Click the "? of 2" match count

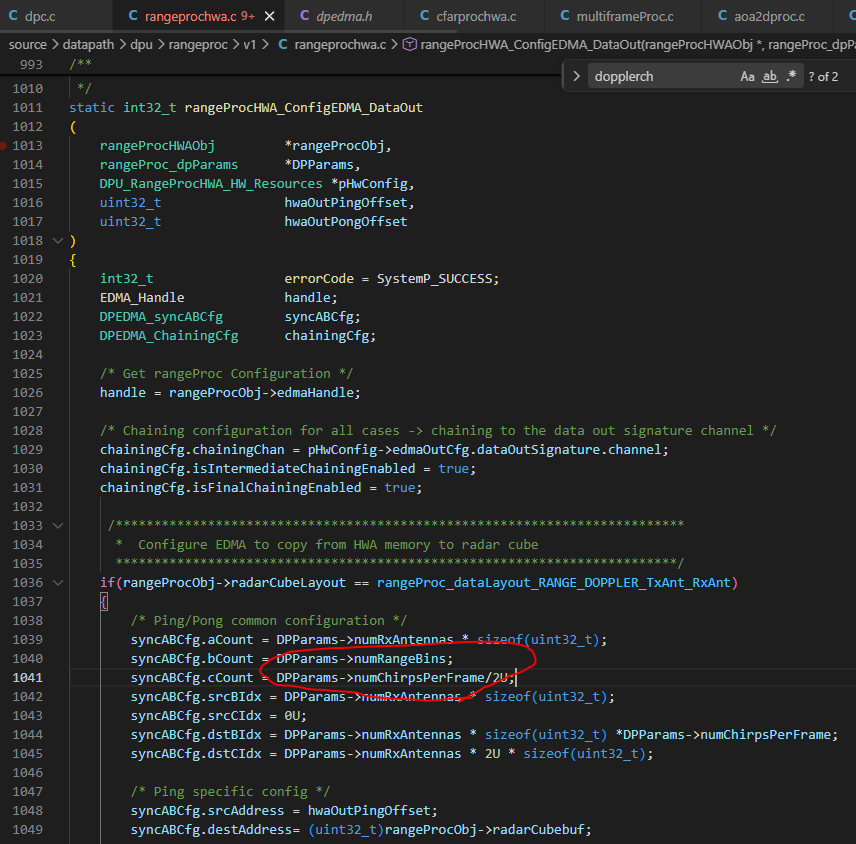823,76
